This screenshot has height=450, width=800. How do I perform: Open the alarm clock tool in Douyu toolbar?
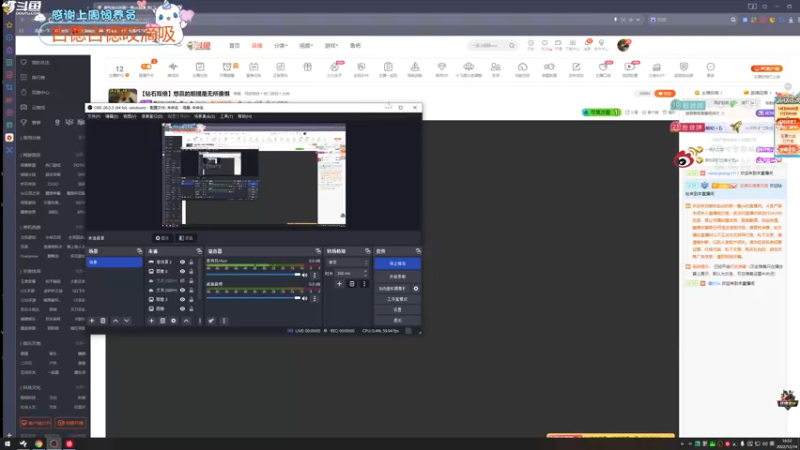point(227,67)
